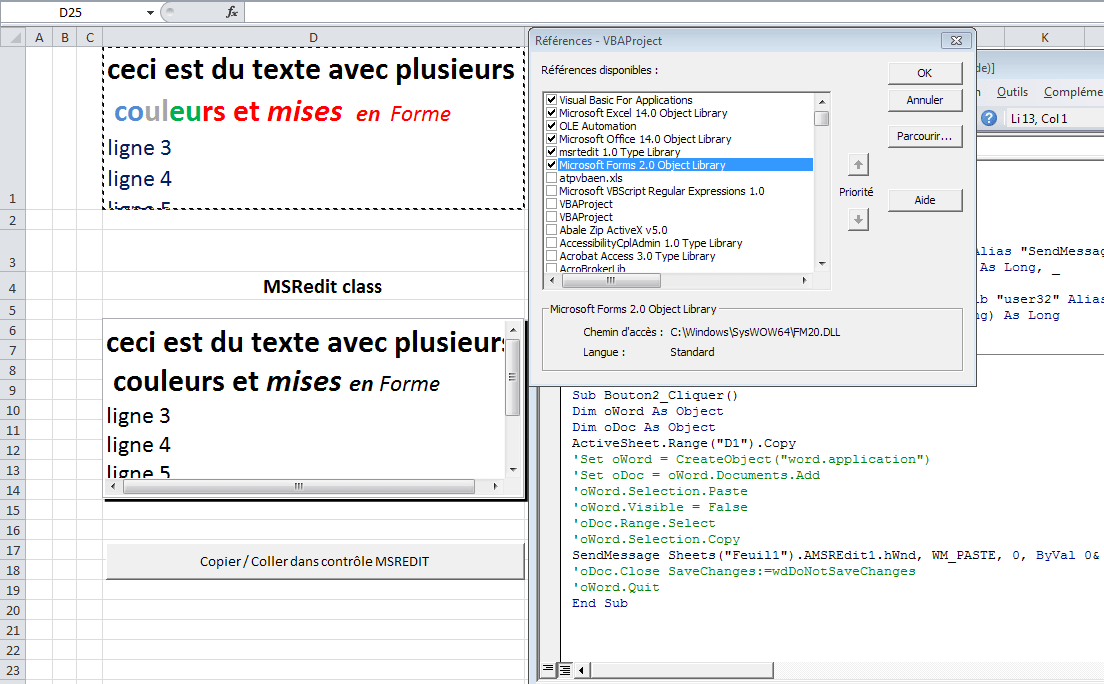This screenshot has height=684, width=1104.
Task: Click the Copier / Coller dans contrôle MSREDIT button
Action: (x=313, y=562)
